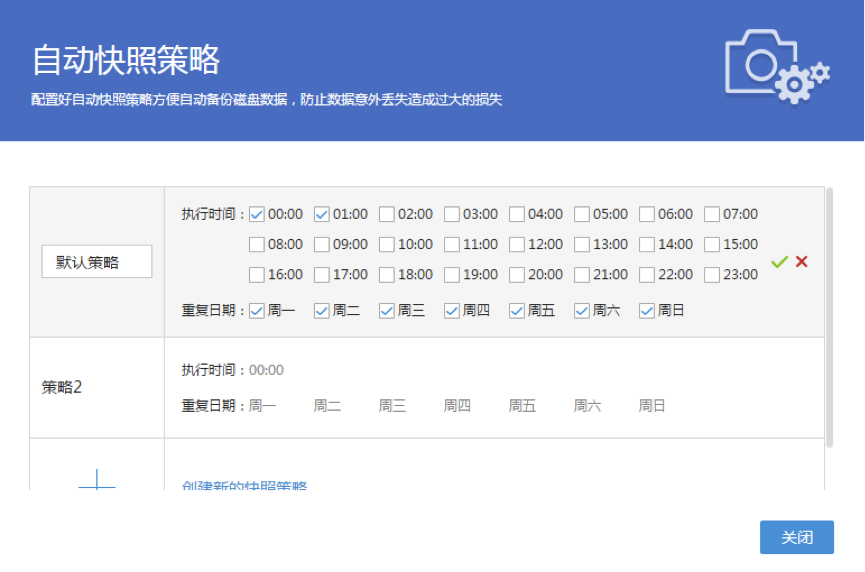Enable the 16:00 time checkbox
Viewport: 865px width, 572px height.
tap(257, 274)
